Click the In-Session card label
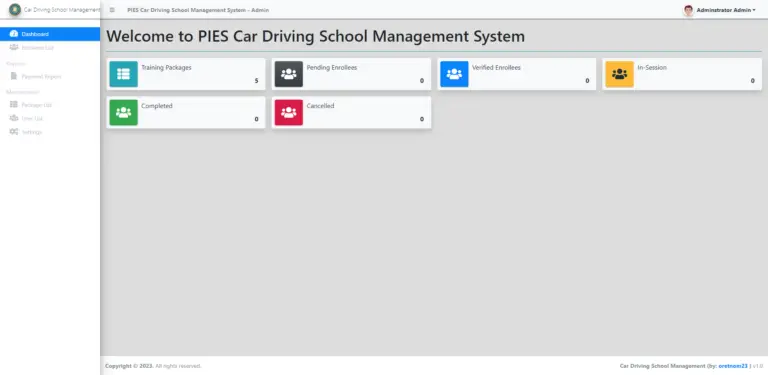 click(x=652, y=68)
